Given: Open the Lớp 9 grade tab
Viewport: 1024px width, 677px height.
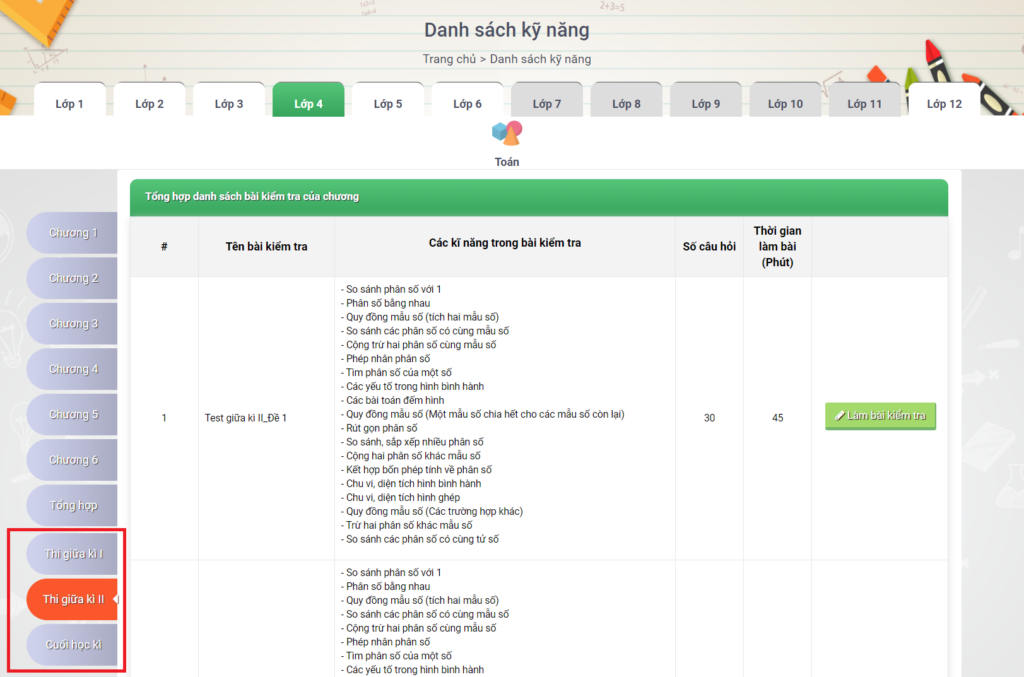Looking at the screenshot, I should coord(706,100).
